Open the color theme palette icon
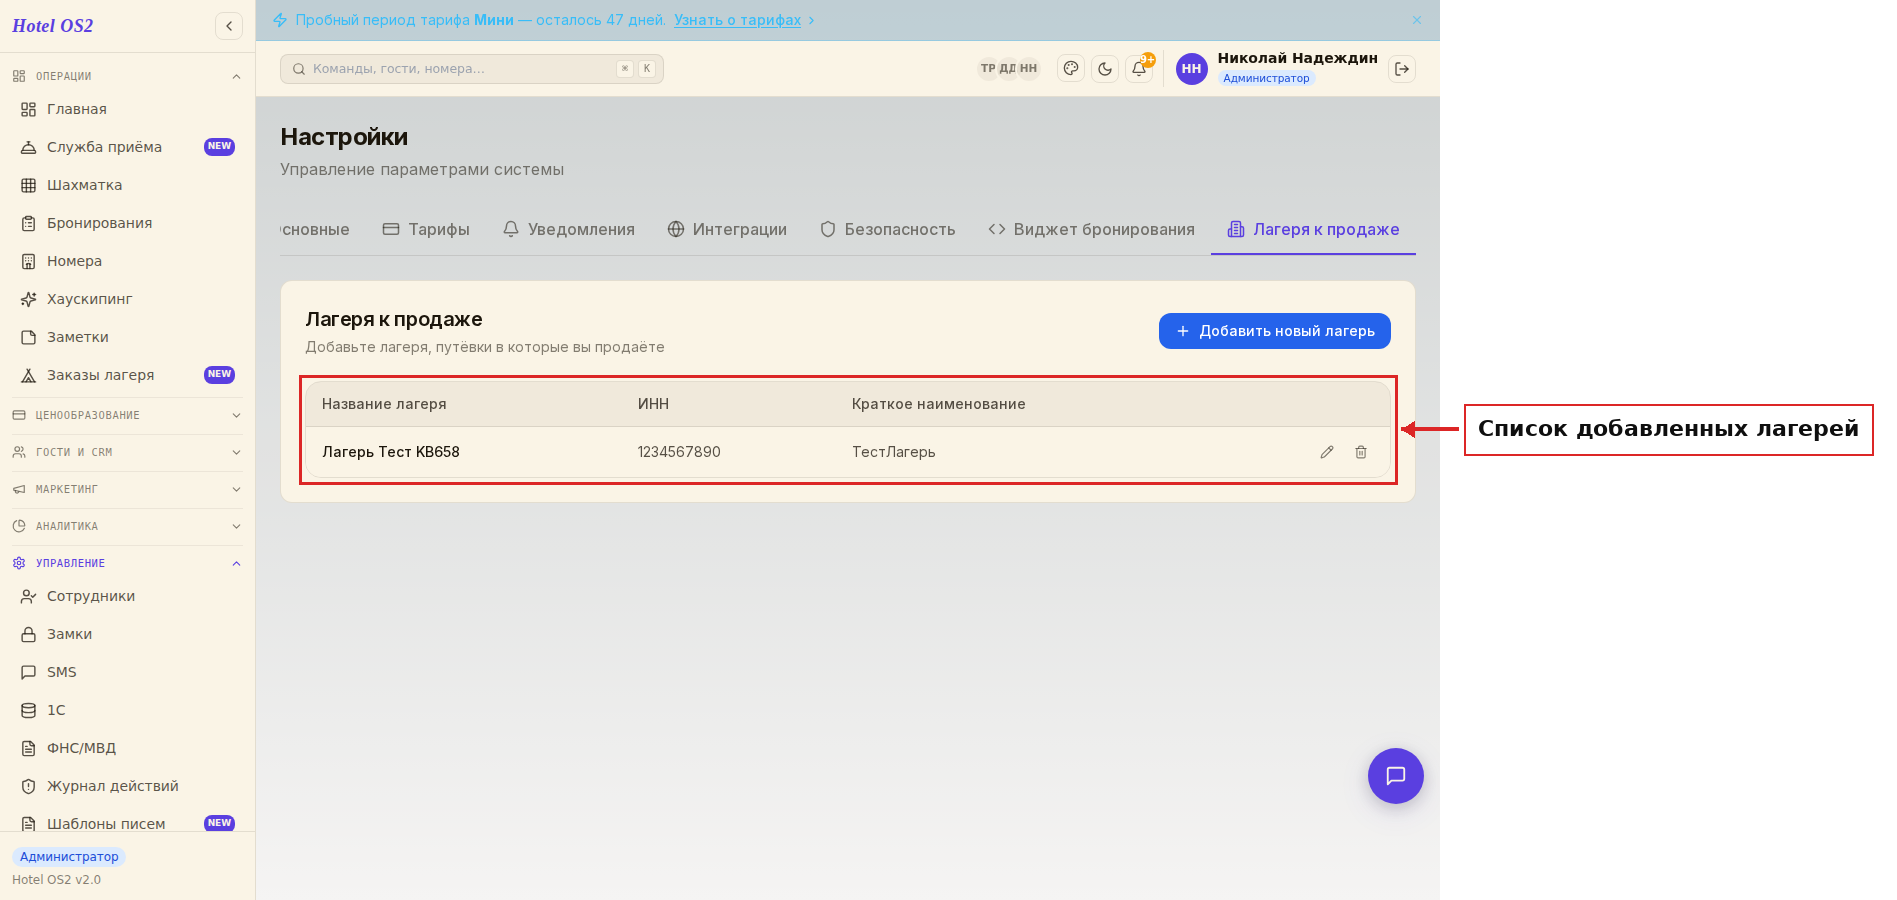Screen dimensions: 1897x900 [x=1071, y=69]
